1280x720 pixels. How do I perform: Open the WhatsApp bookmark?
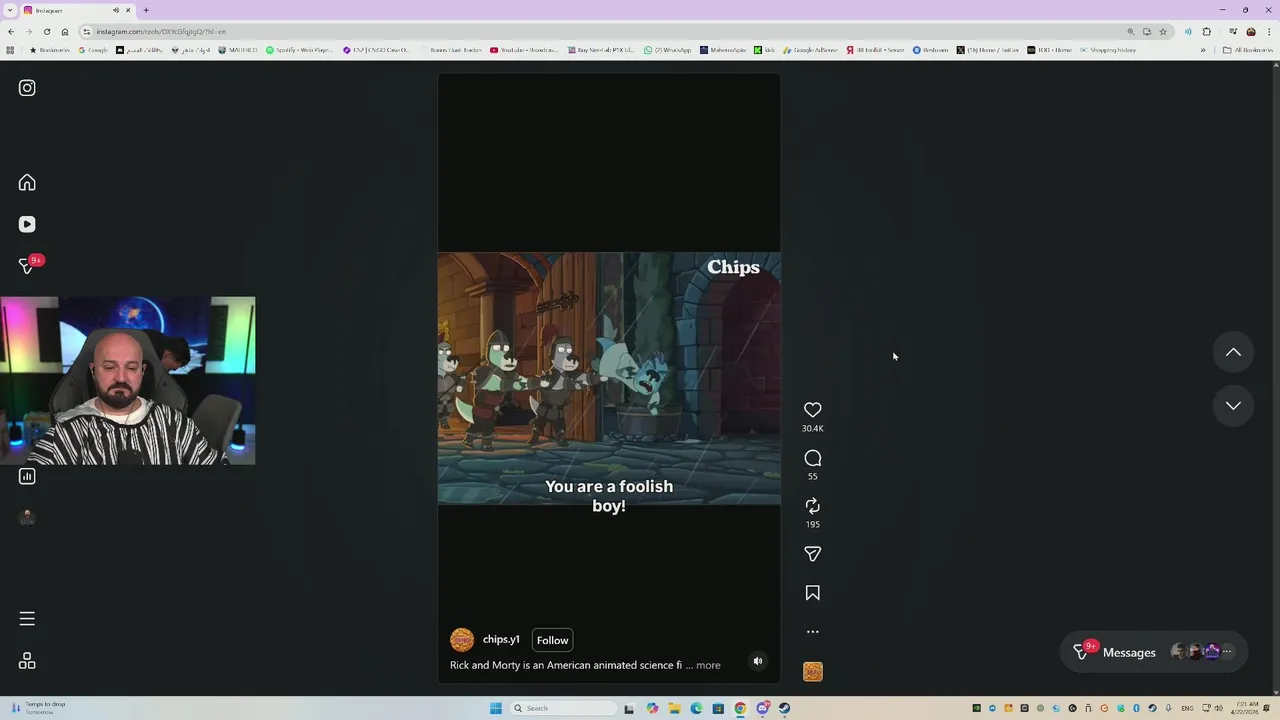667,50
